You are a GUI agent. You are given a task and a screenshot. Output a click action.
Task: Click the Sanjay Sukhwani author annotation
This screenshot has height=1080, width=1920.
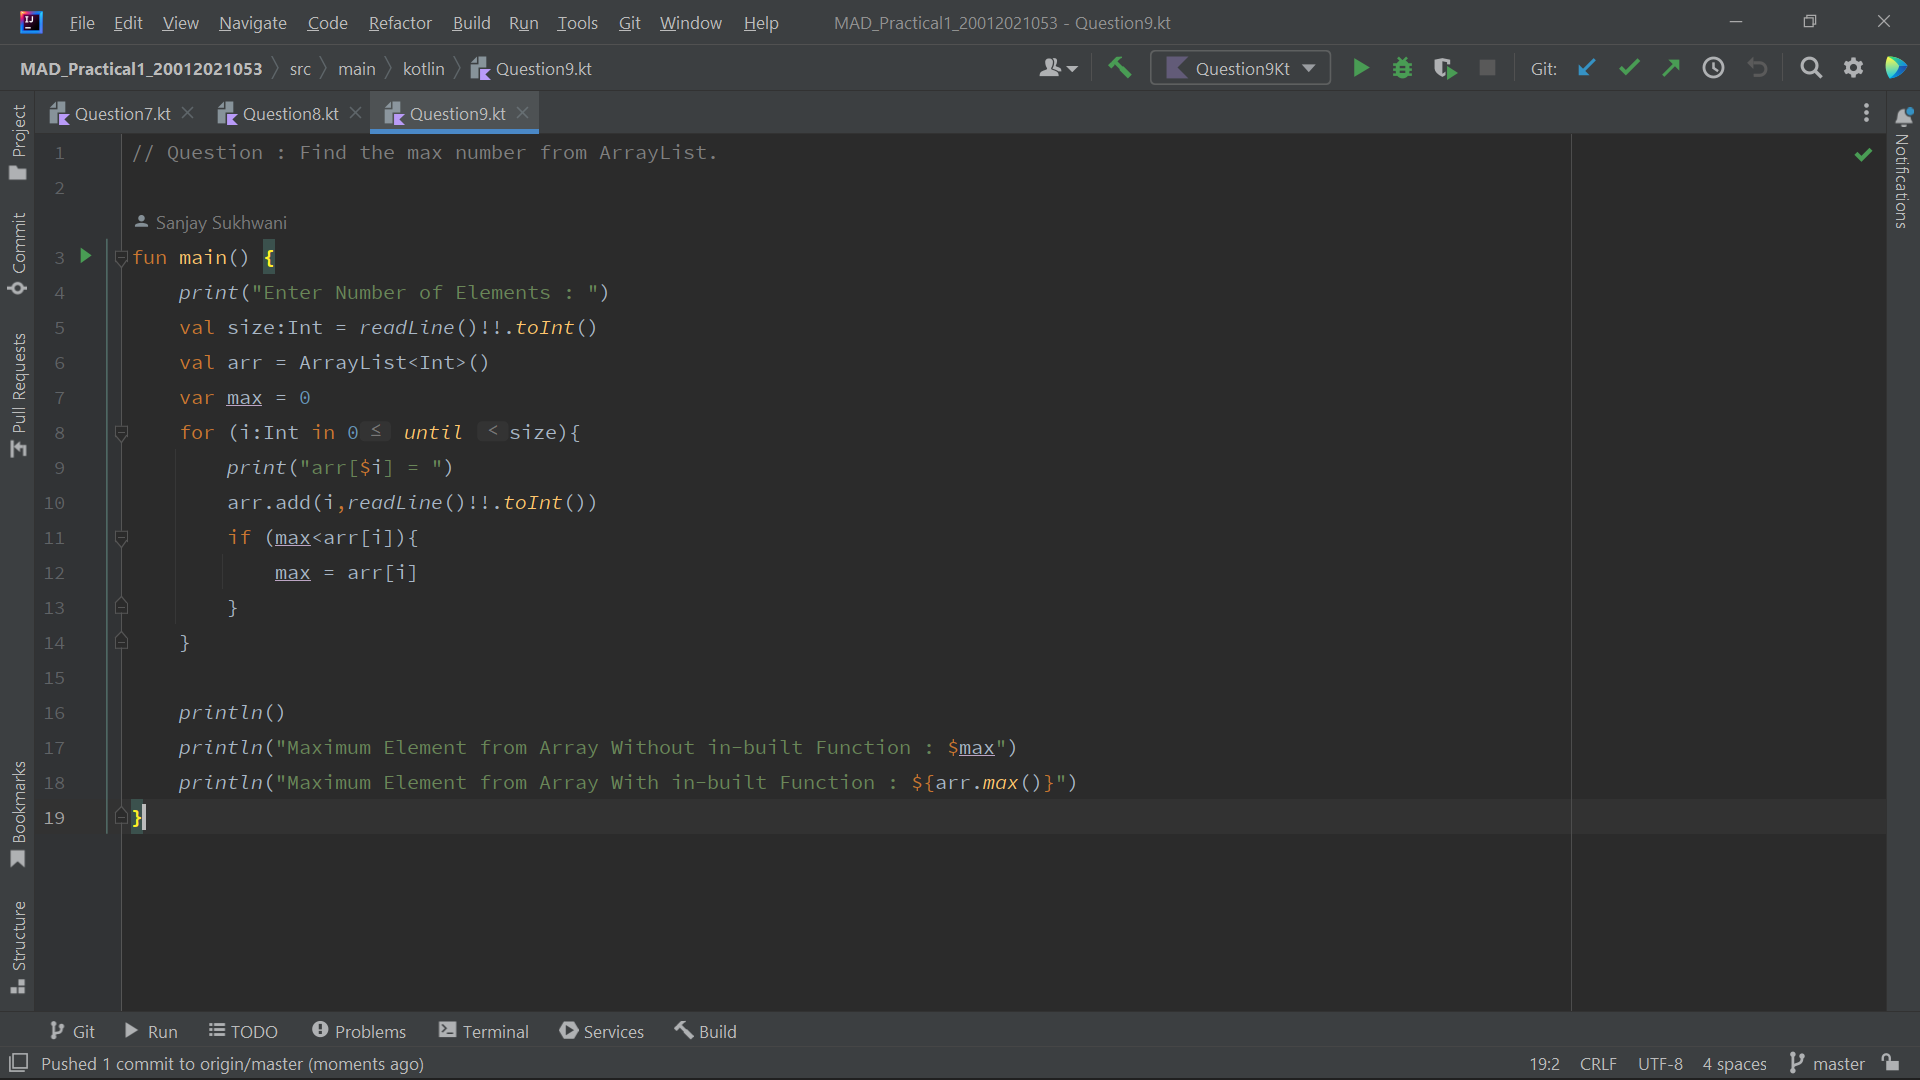(x=211, y=222)
